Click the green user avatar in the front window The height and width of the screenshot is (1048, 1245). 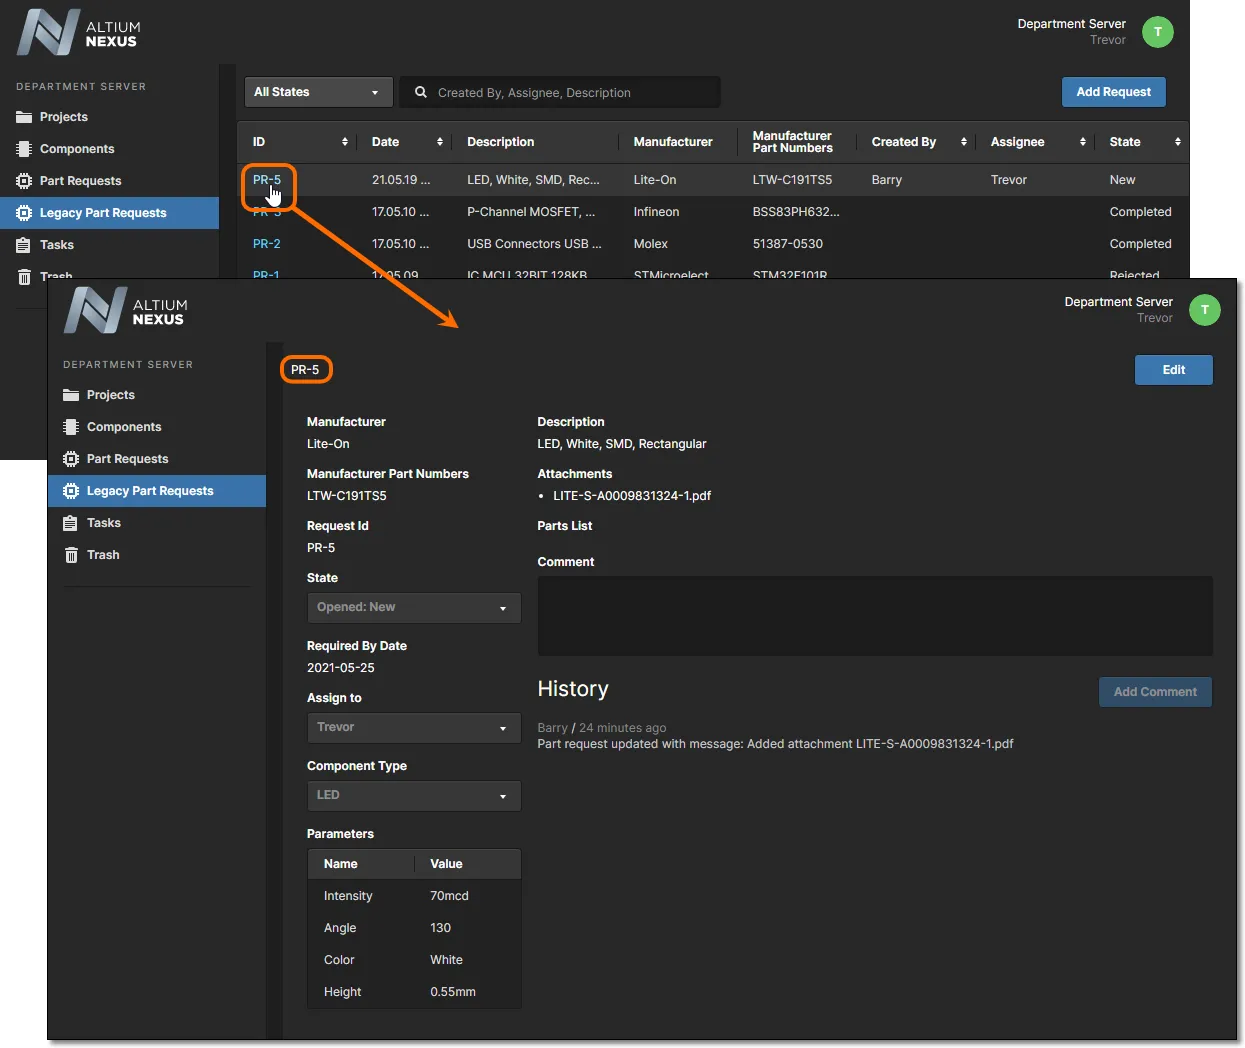1204,310
